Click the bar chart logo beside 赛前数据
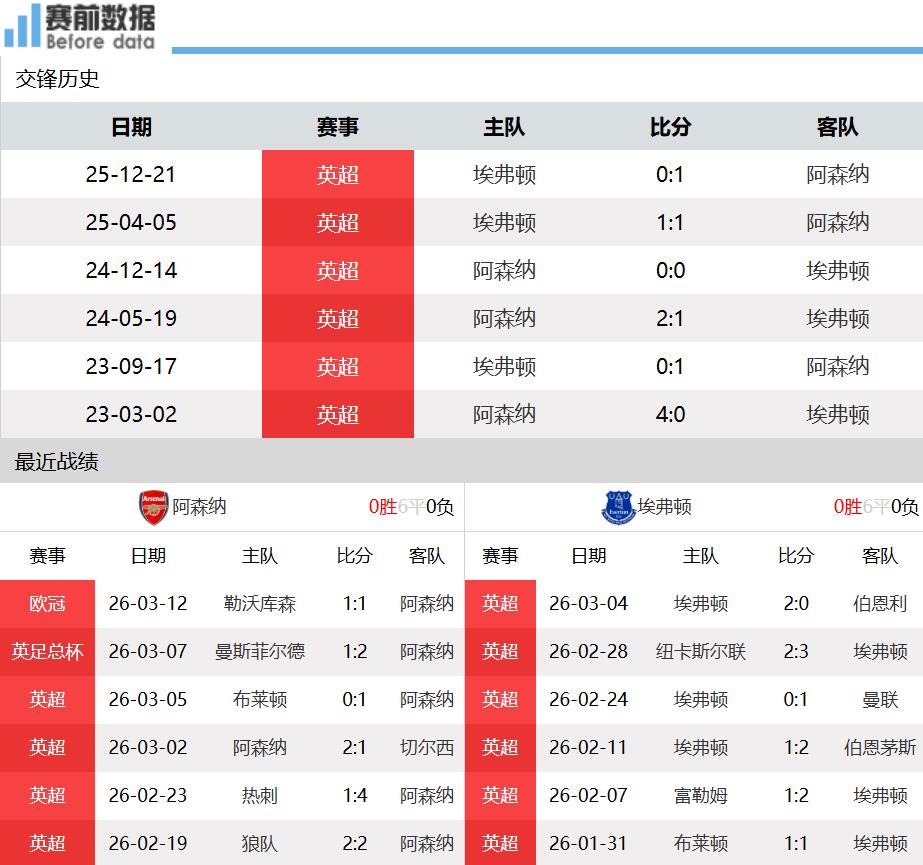Image resolution: width=923 pixels, height=865 pixels. pyautogui.click(x=22, y=27)
